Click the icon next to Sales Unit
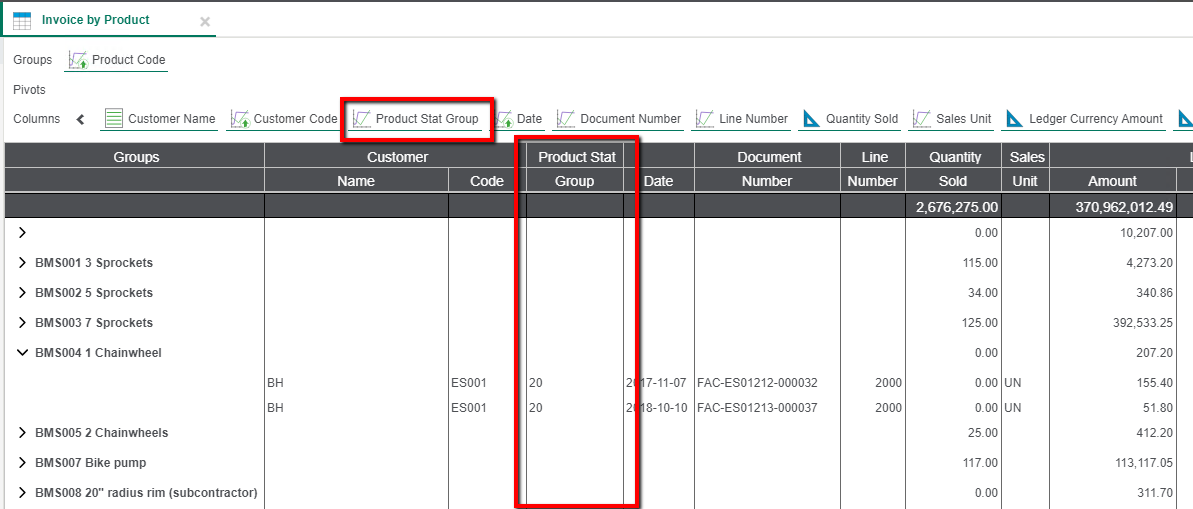Viewport: 1193px width, 509px height. point(922,119)
